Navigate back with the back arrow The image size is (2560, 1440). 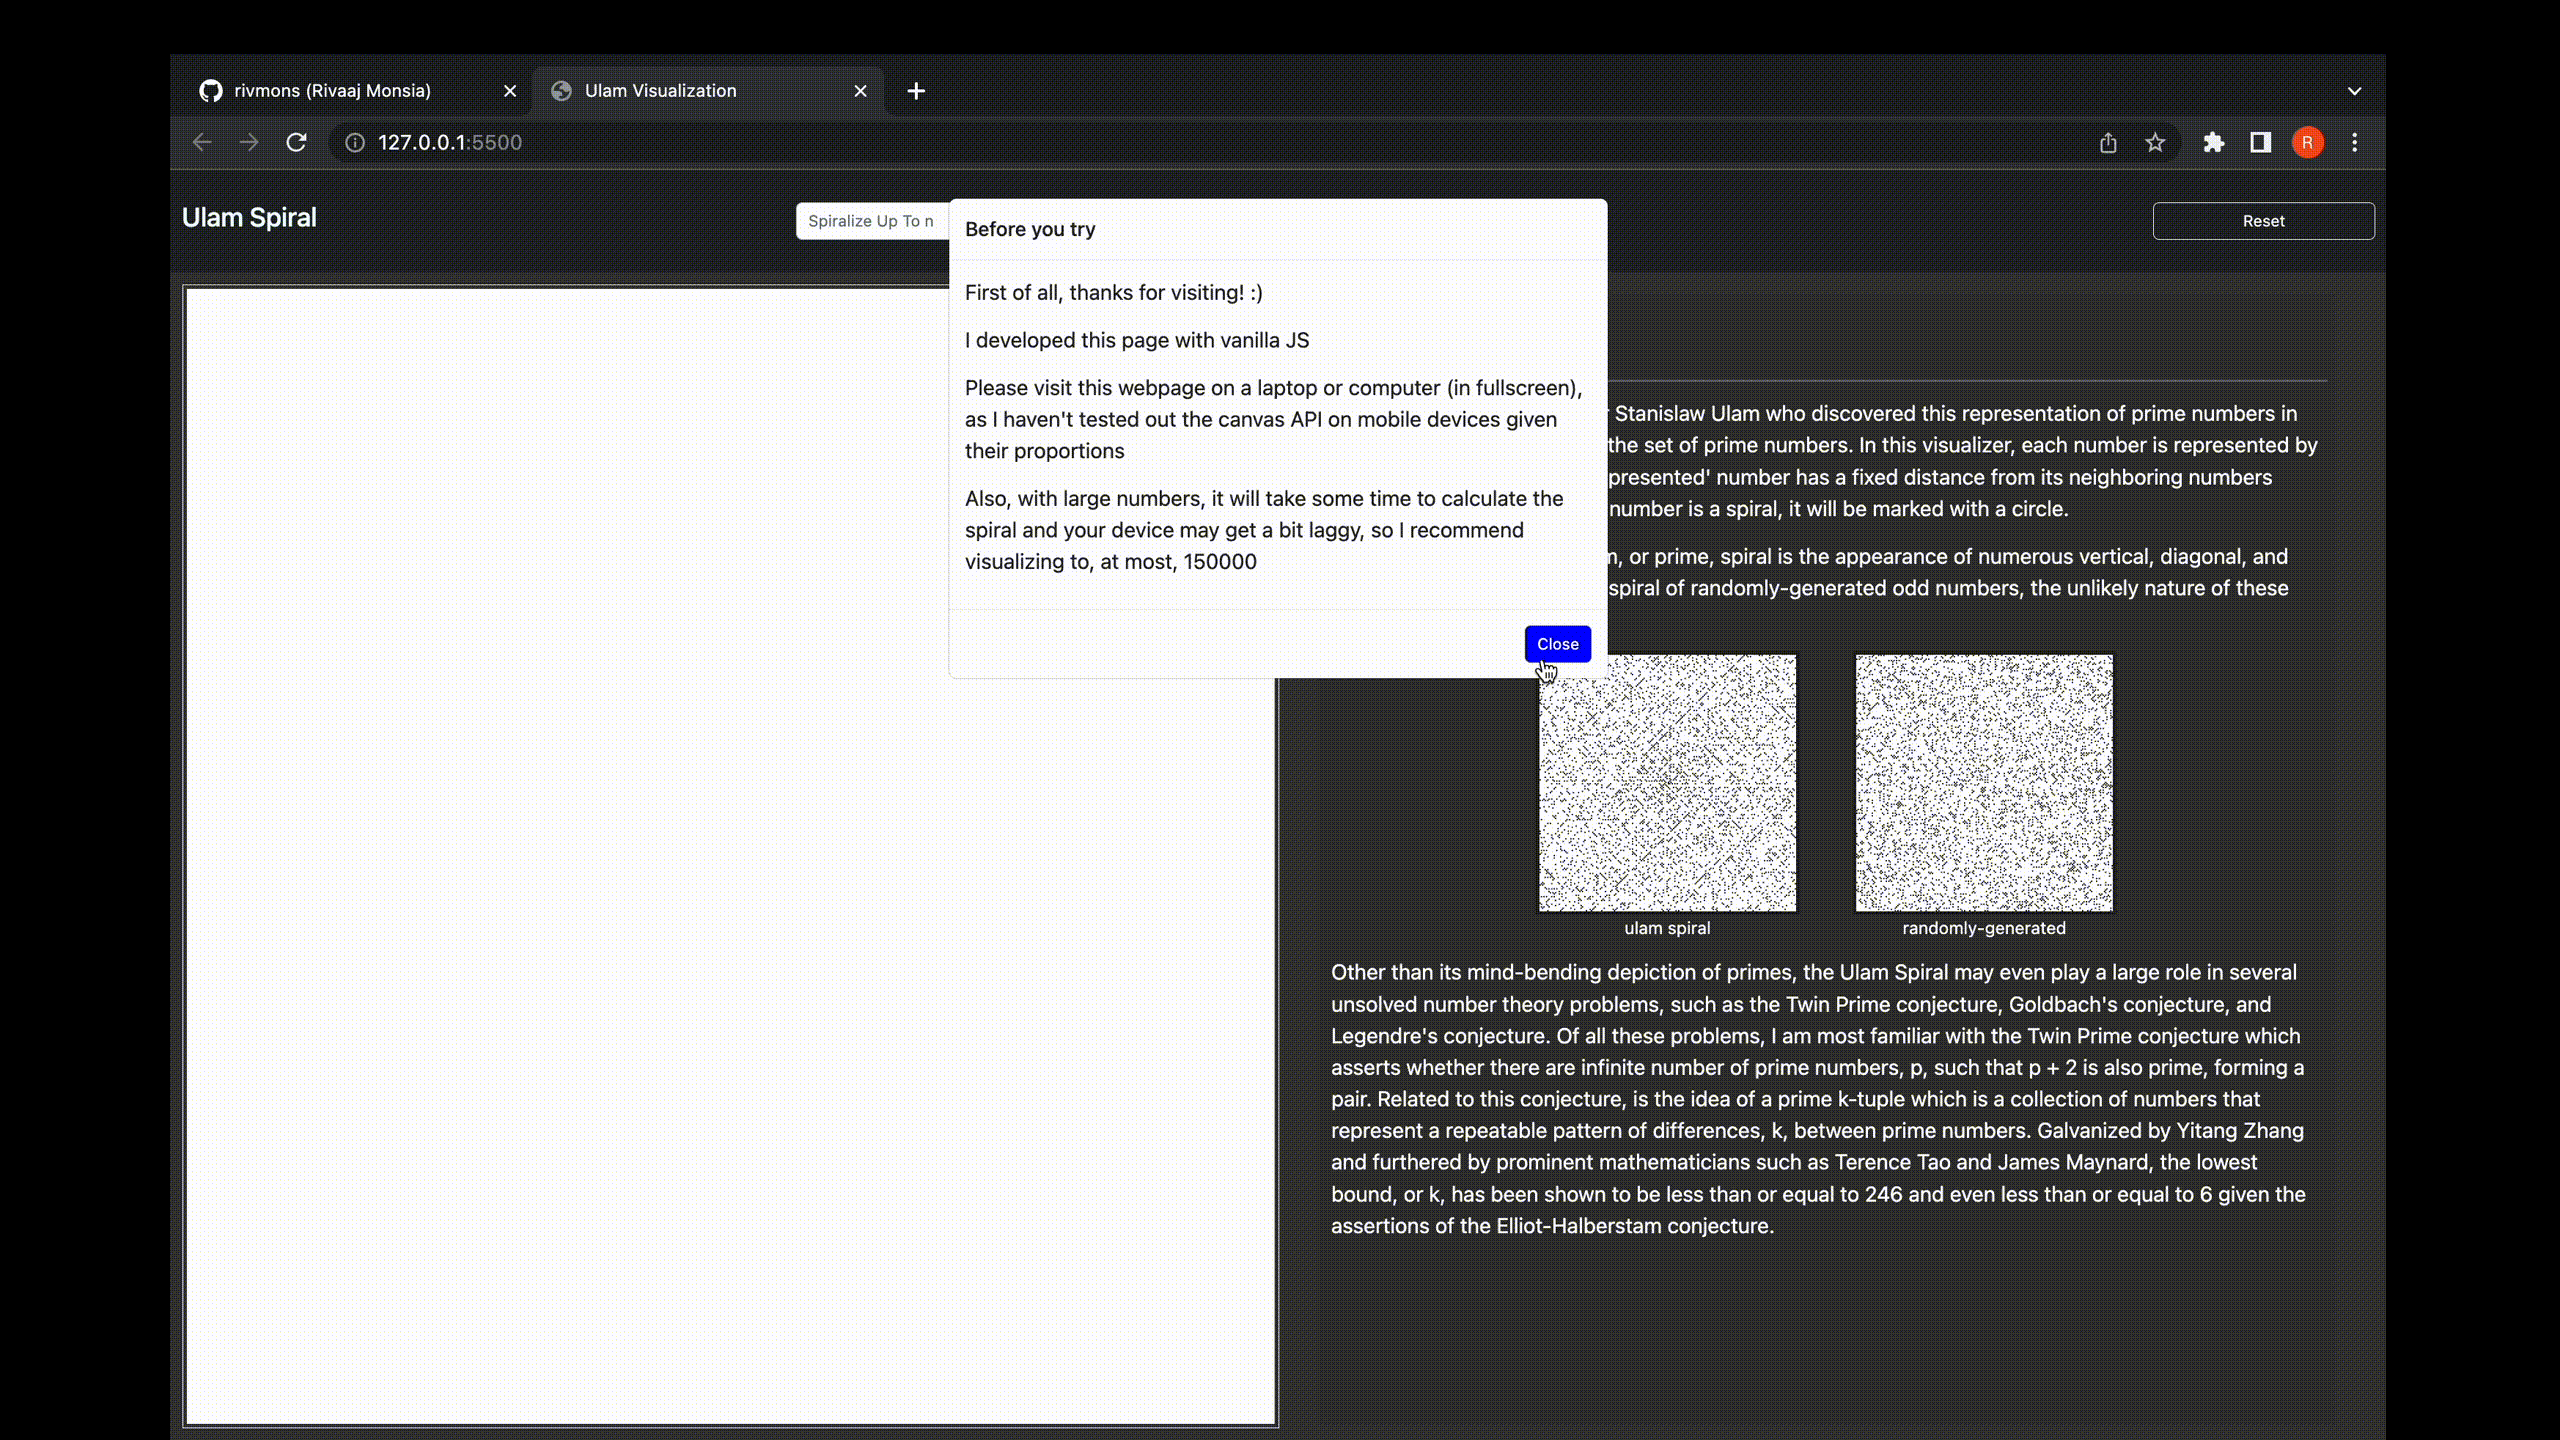(202, 142)
